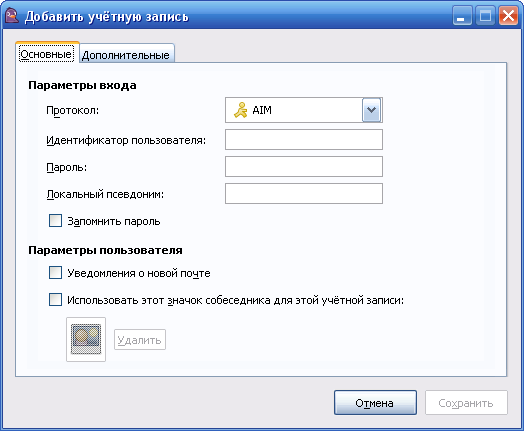
Task: Click the Отмена button
Action: (375, 403)
